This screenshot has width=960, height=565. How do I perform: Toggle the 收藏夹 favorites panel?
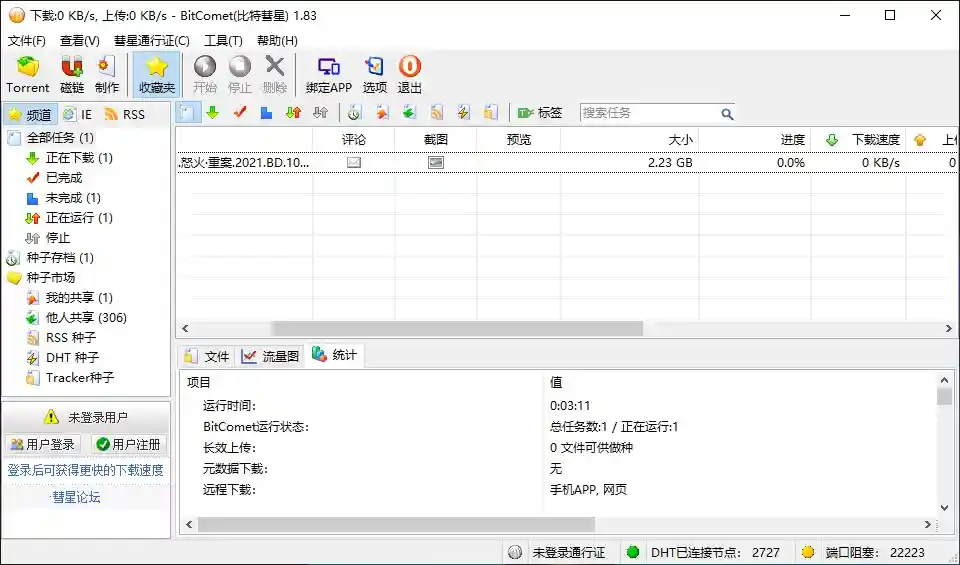(x=157, y=75)
